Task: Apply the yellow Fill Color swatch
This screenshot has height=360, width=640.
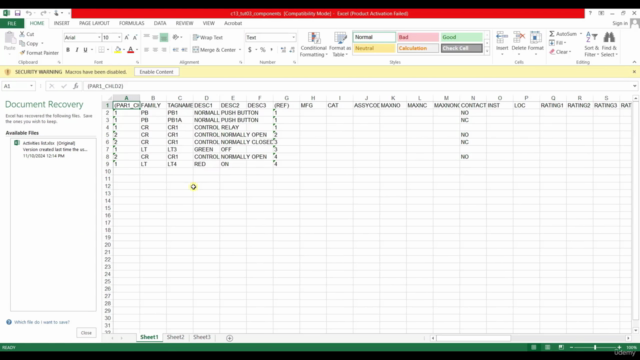Action: [x=118, y=50]
